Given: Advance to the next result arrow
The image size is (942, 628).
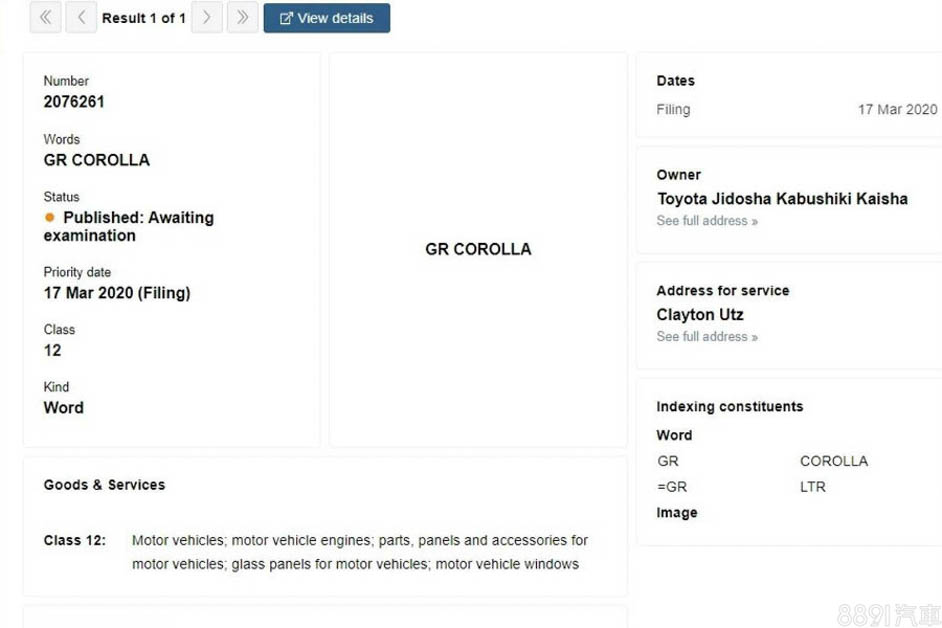Looking at the screenshot, I should pos(207,18).
